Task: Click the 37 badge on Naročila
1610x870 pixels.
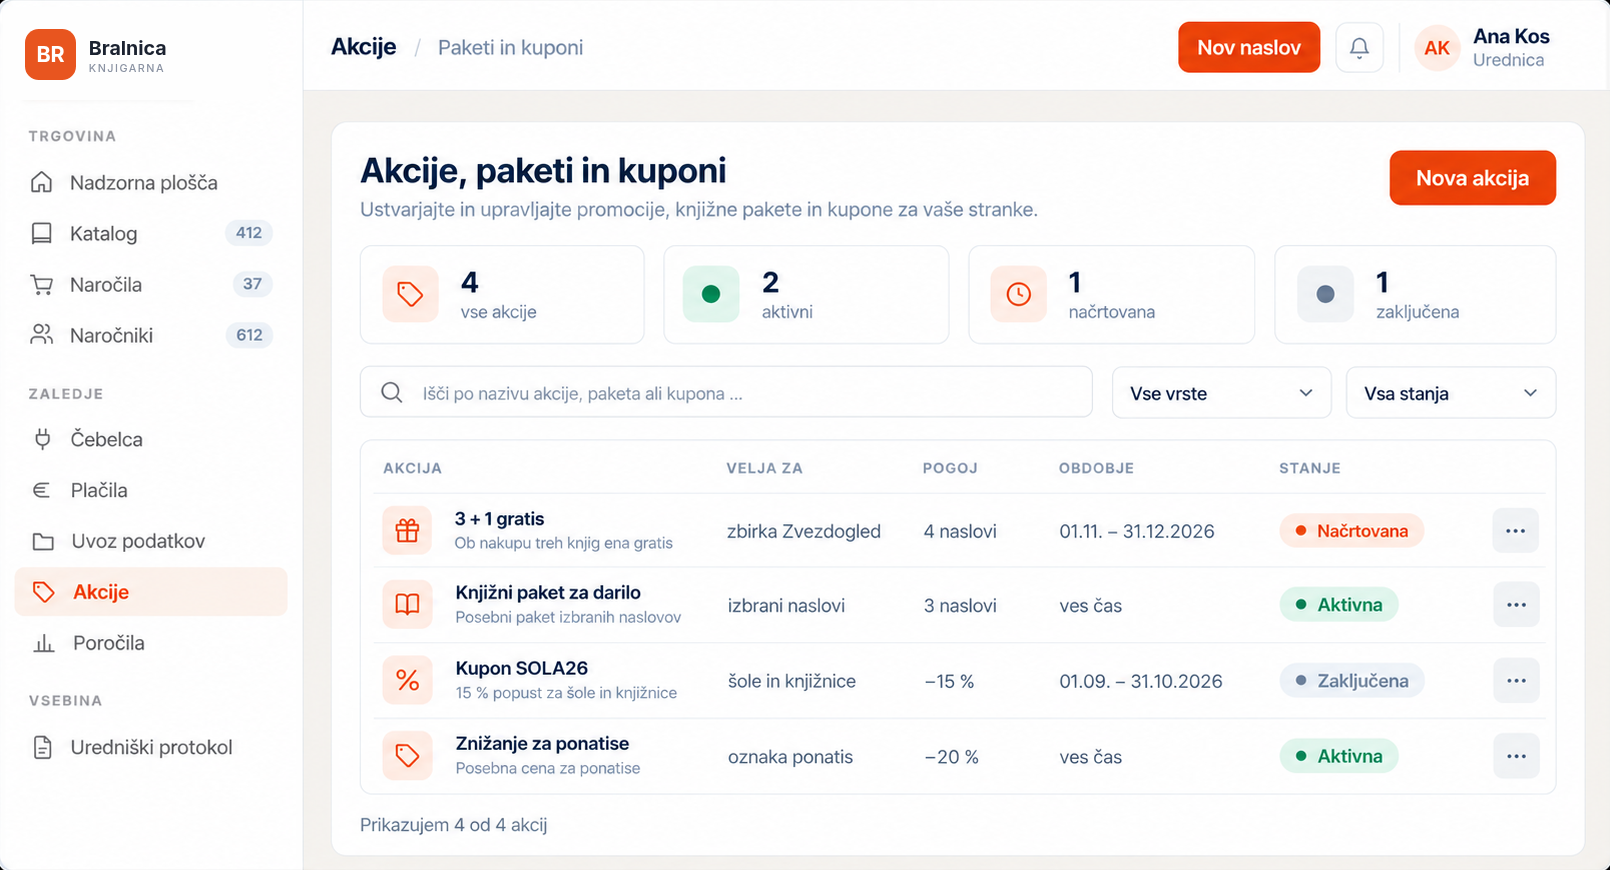Action: (252, 284)
